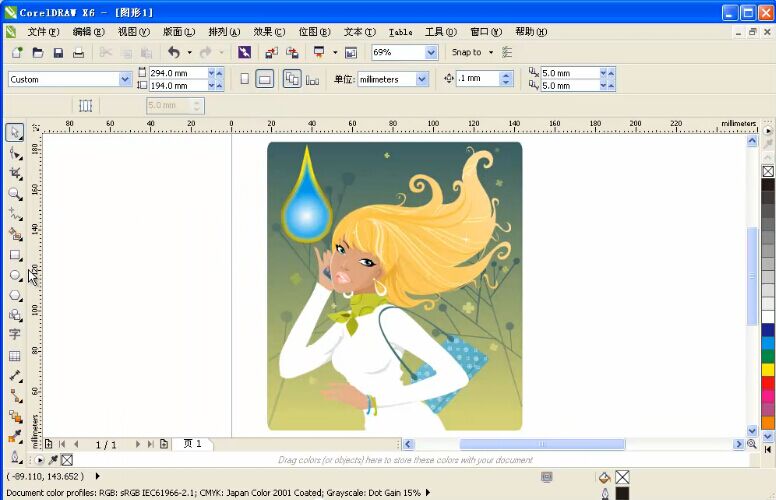Screen dimensions: 776x500
Task: Toggle All Pages layout button
Action: click(x=292, y=79)
